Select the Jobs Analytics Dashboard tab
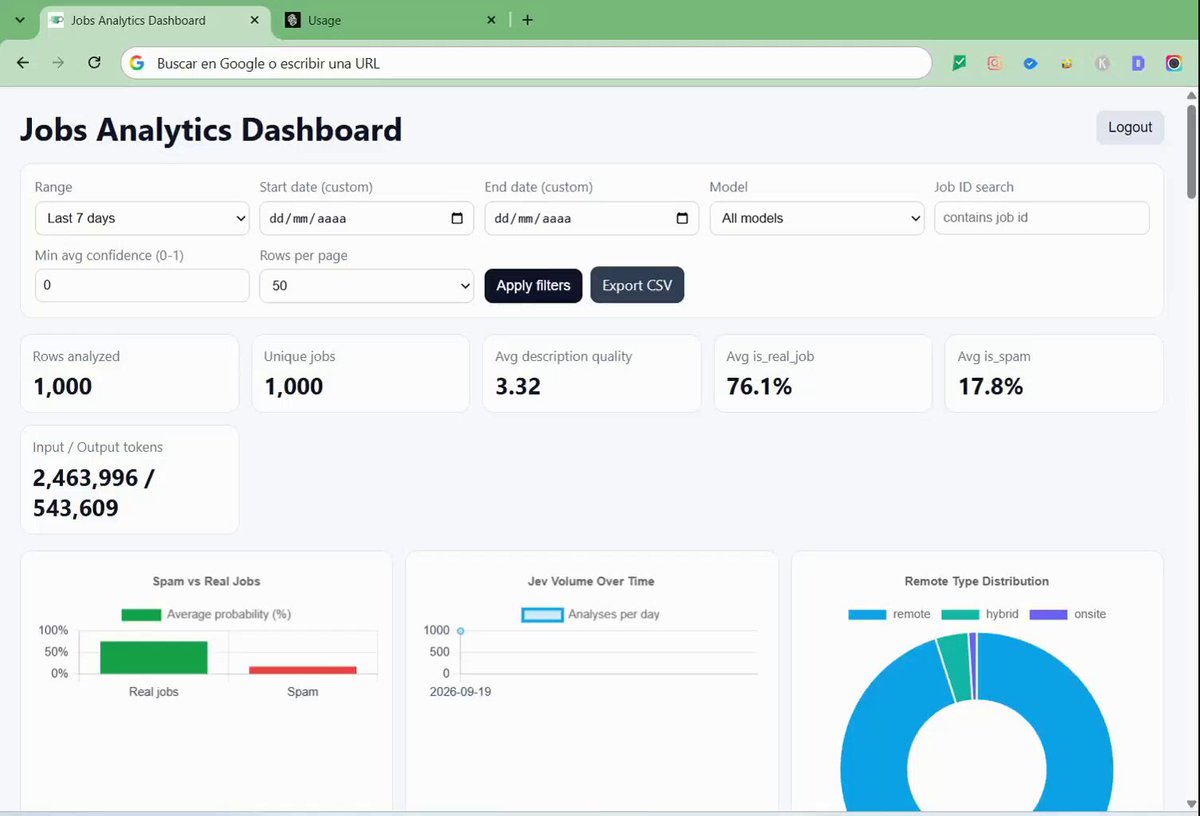The image size is (1200, 816). coord(155,20)
